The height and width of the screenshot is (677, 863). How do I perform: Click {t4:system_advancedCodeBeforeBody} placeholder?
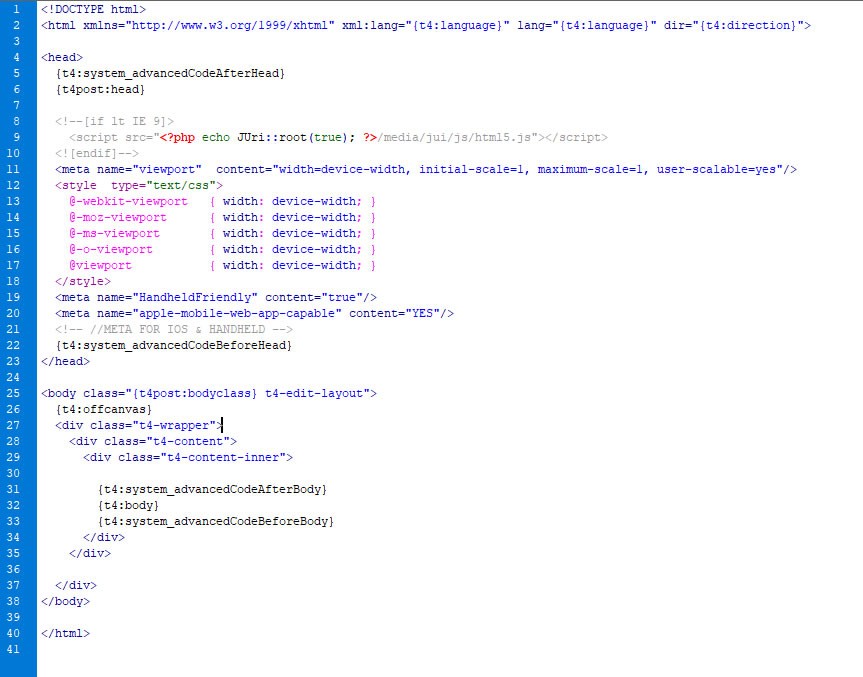[x=215, y=521]
